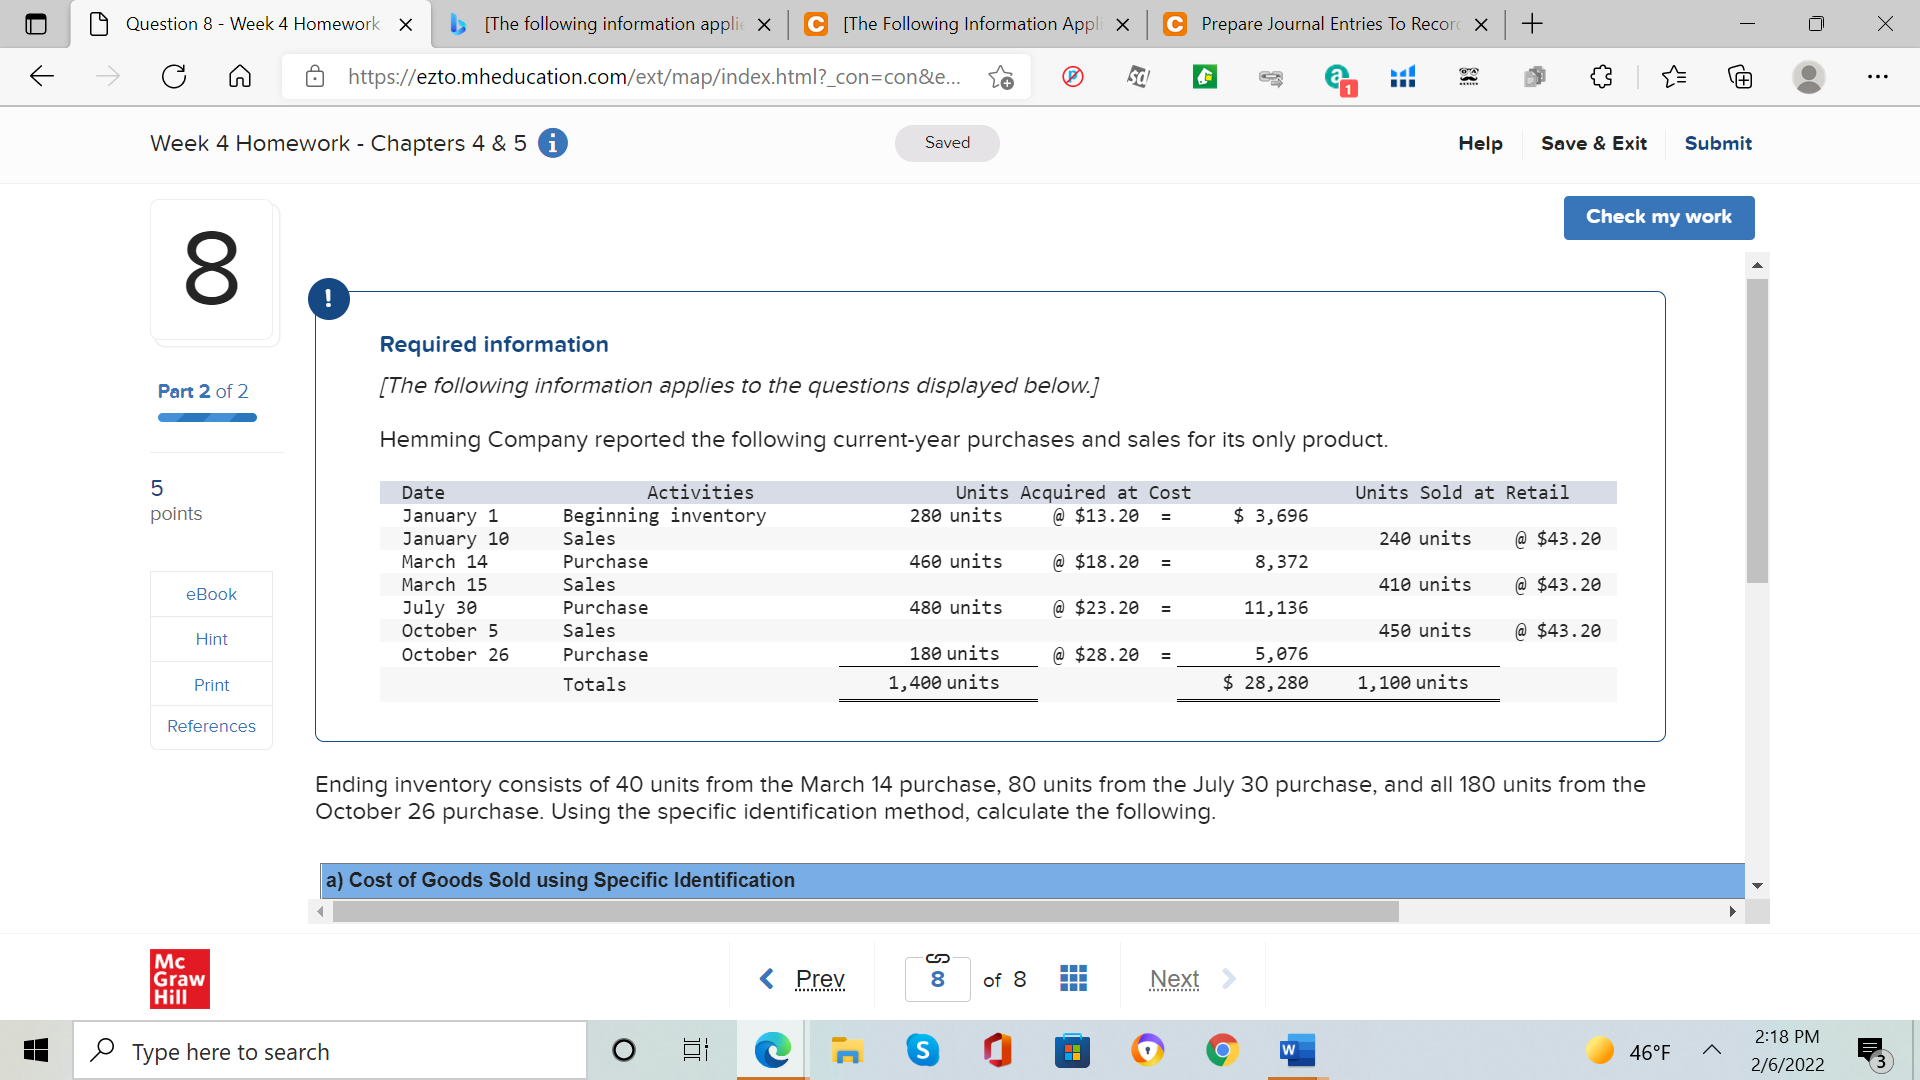Image resolution: width=1920 pixels, height=1080 pixels.
Task: Open browser profile avatar icon
Action: [x=1808, y=76]
